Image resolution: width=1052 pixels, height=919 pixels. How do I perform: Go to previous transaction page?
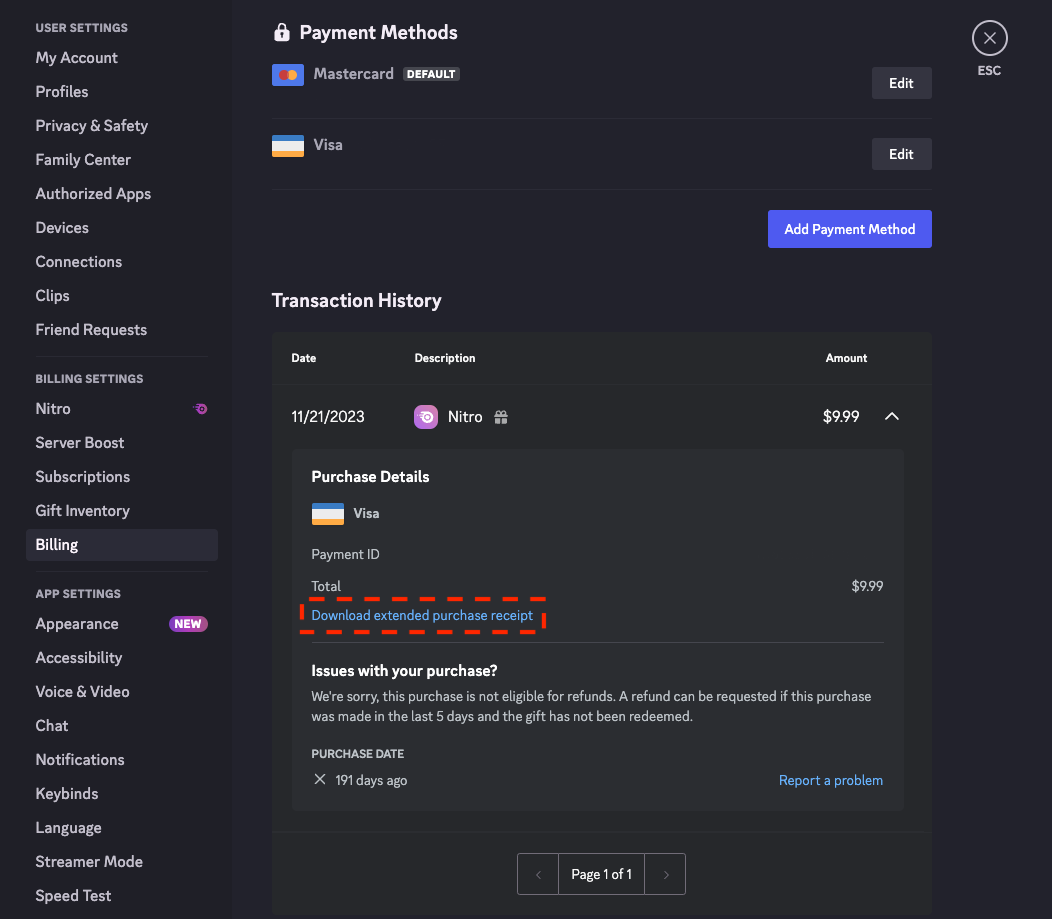pyautogui.click(x=538, y=874)
